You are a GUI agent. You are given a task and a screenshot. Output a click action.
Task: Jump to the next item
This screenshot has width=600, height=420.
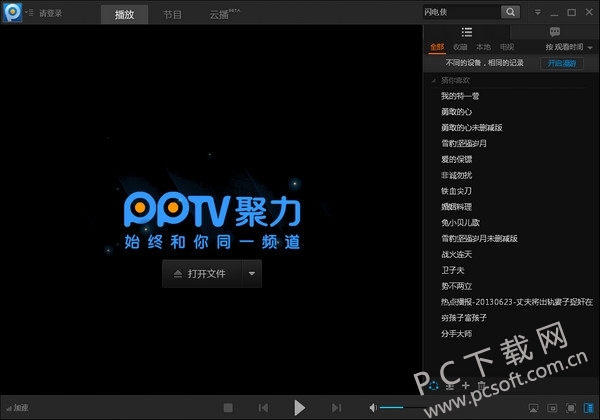click(x=336, y=408)
